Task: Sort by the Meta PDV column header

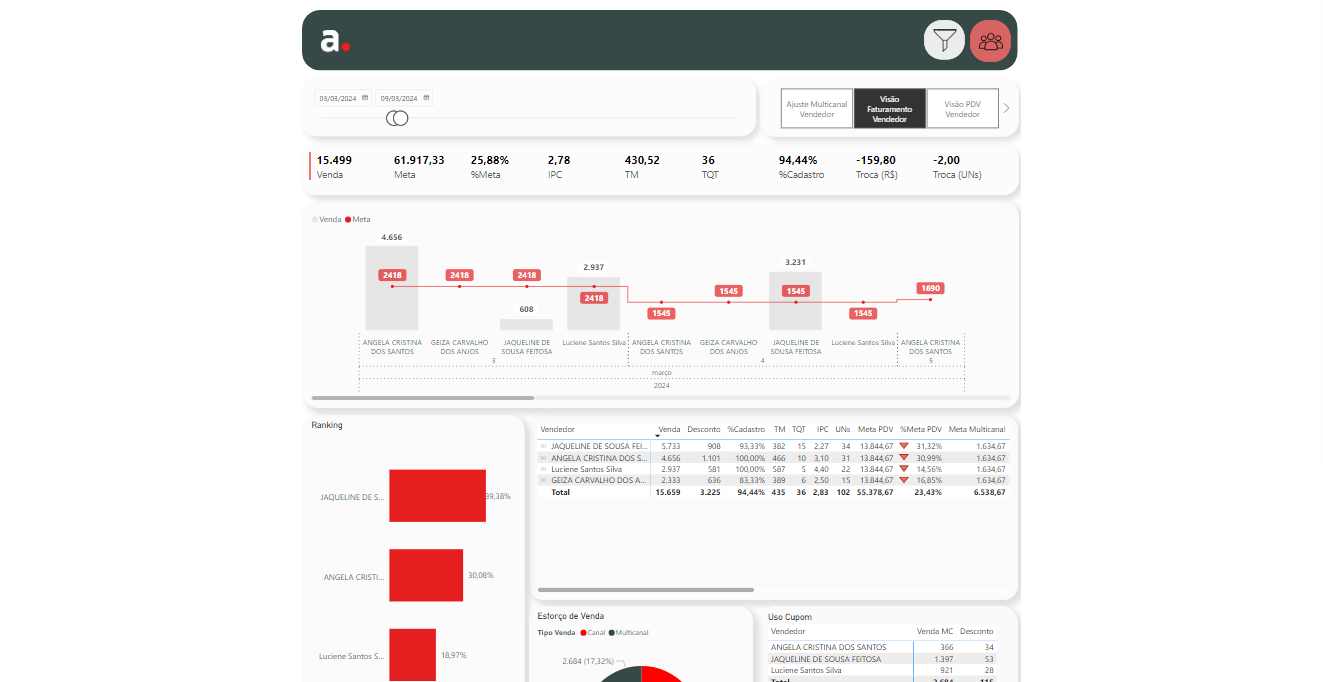Action: coord(875,429)
